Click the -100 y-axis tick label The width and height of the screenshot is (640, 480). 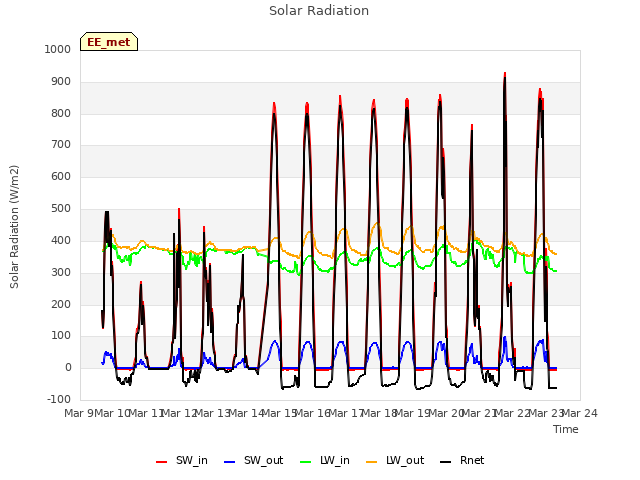pos(59,399)
